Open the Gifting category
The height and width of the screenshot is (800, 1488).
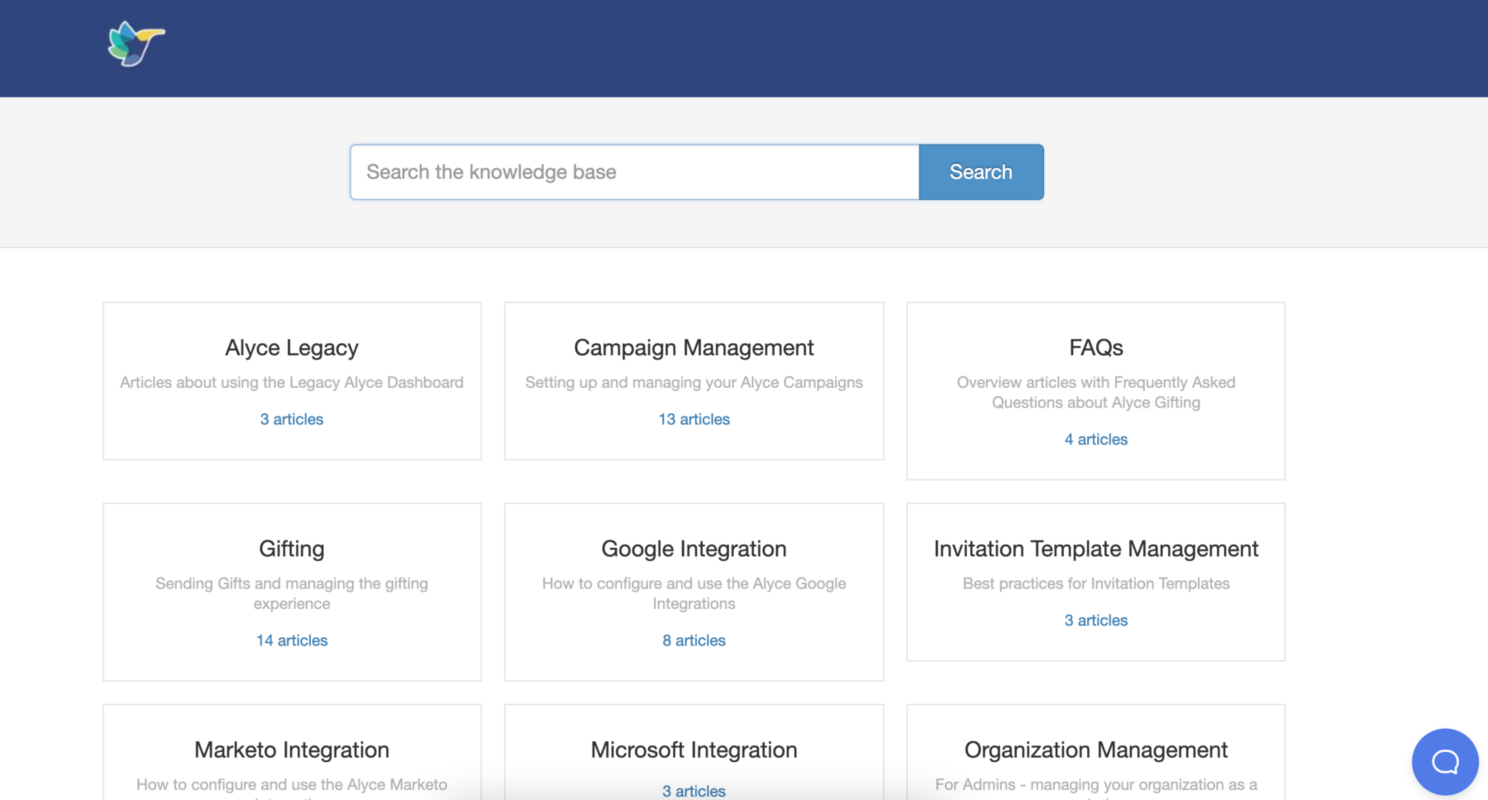292,549
